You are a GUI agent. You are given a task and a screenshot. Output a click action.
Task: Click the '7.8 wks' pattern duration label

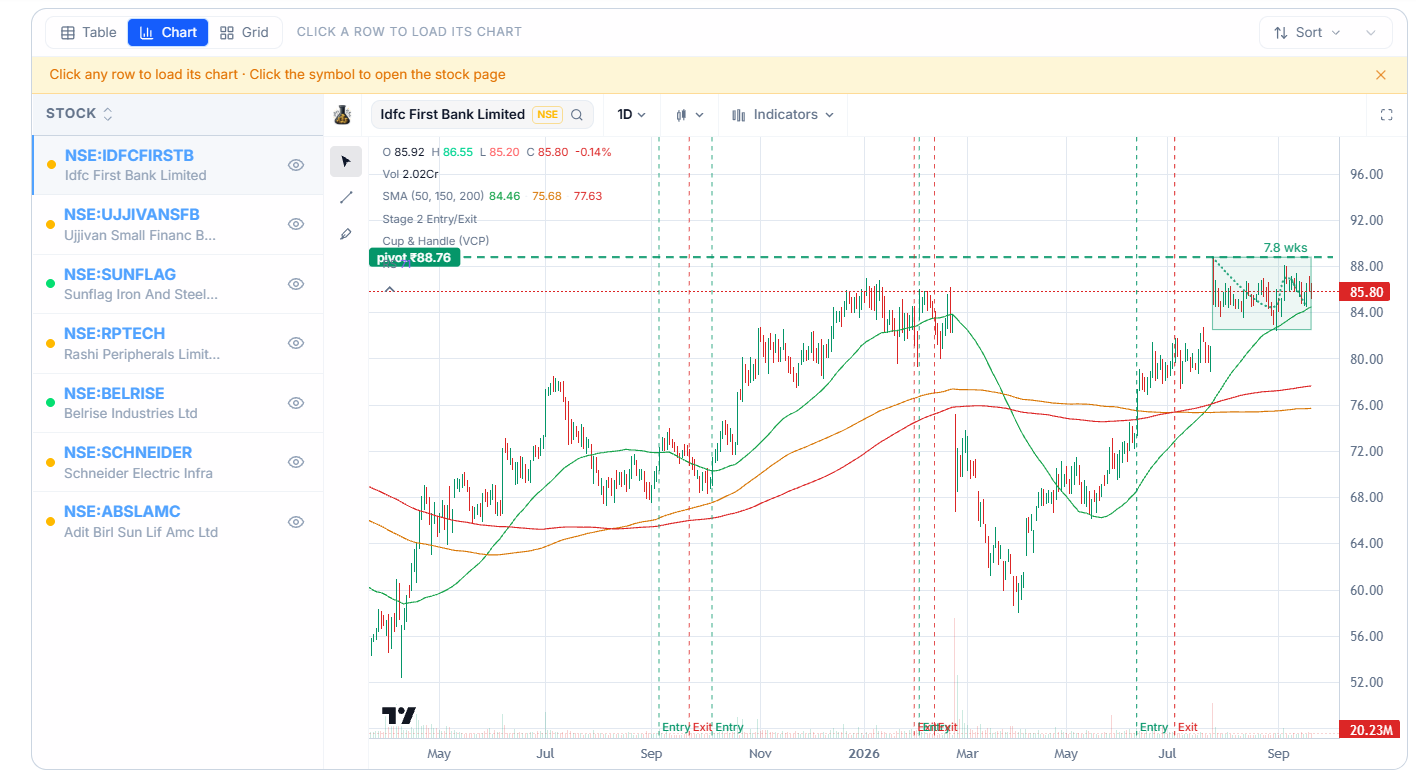point(1285,248)
